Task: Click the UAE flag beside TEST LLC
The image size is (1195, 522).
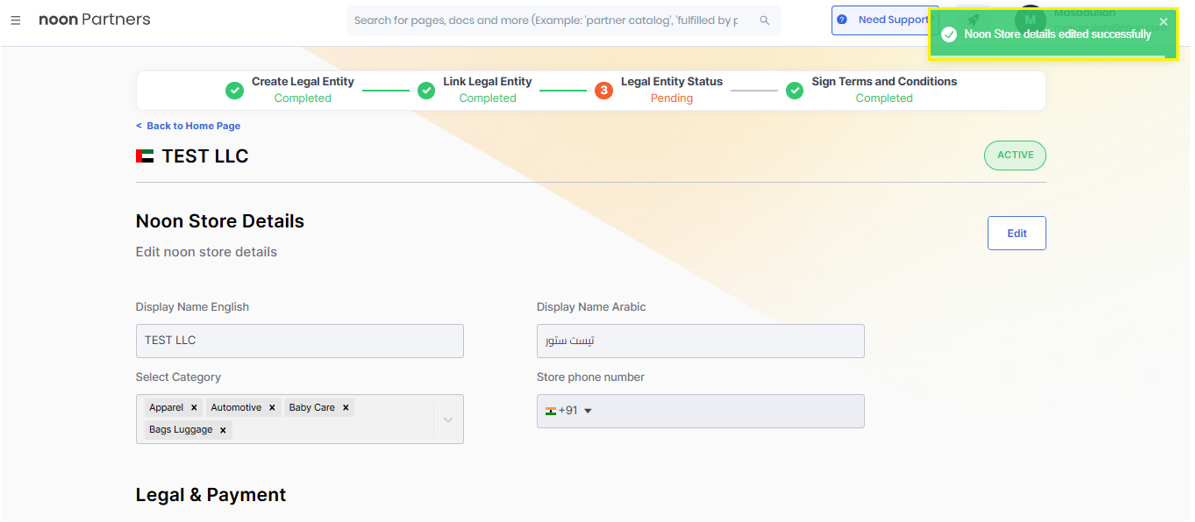Action: (145, 156)
